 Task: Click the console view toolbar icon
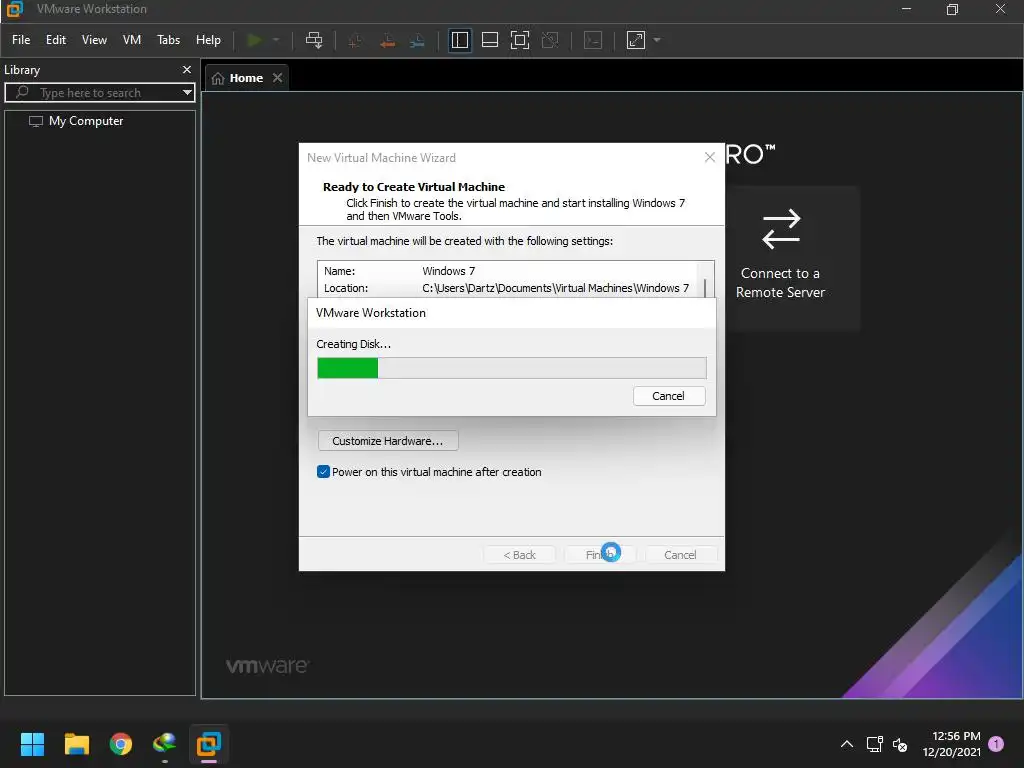coord(593,40)
